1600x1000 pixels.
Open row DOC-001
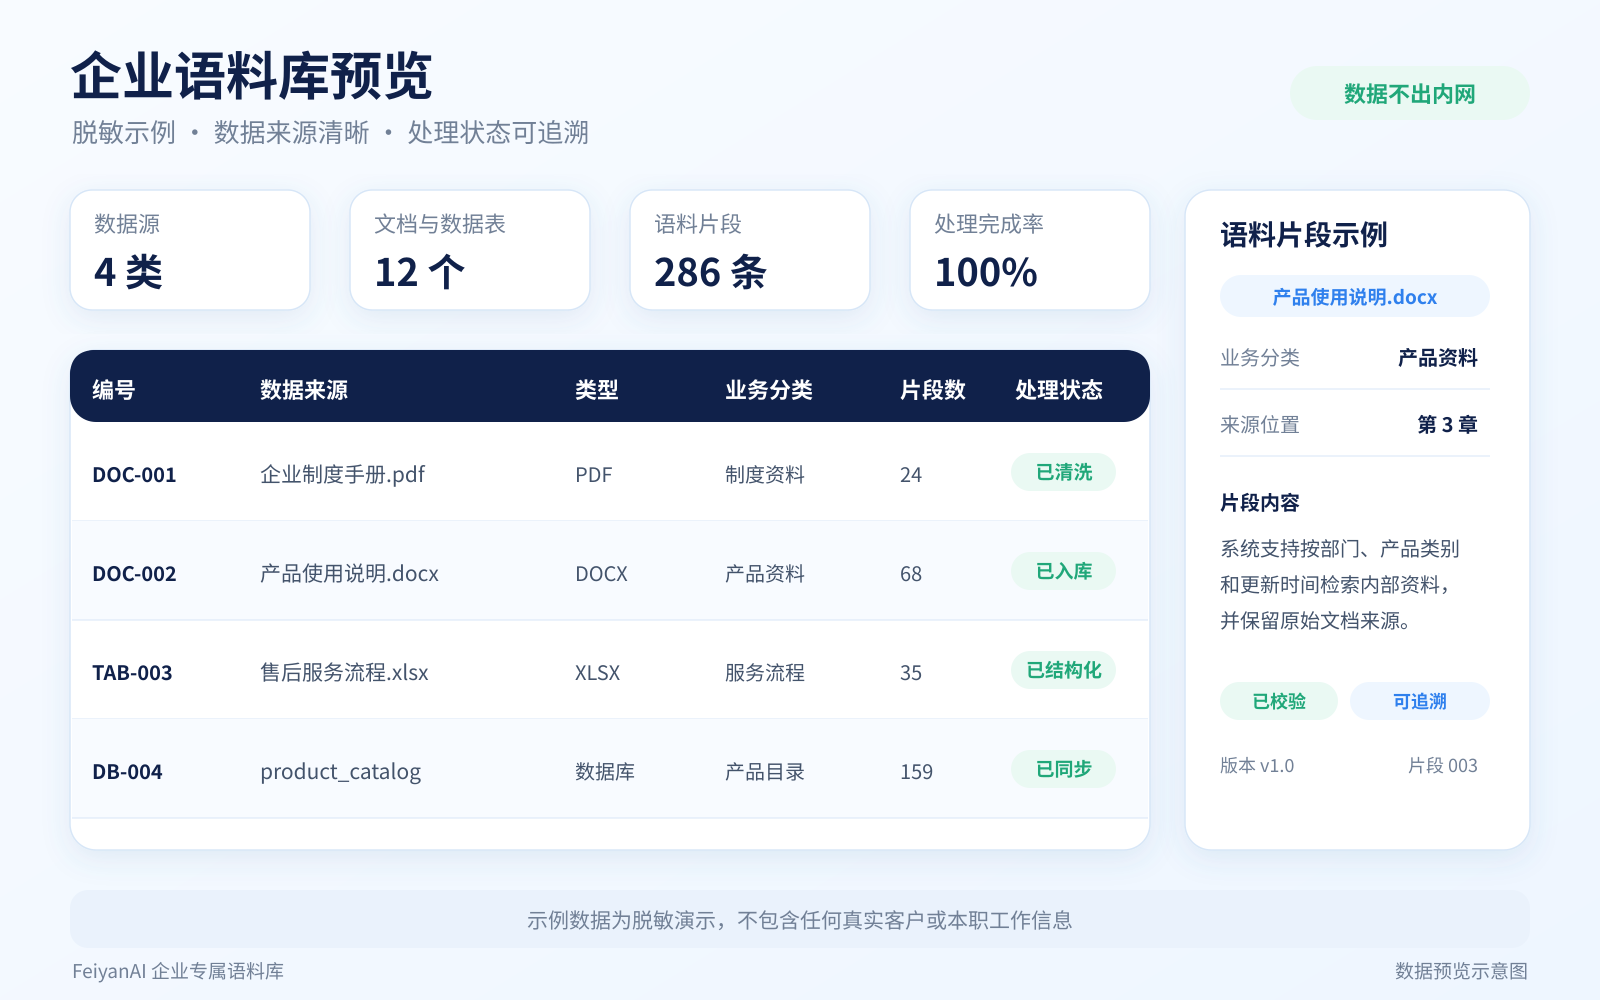click(610, 472)
